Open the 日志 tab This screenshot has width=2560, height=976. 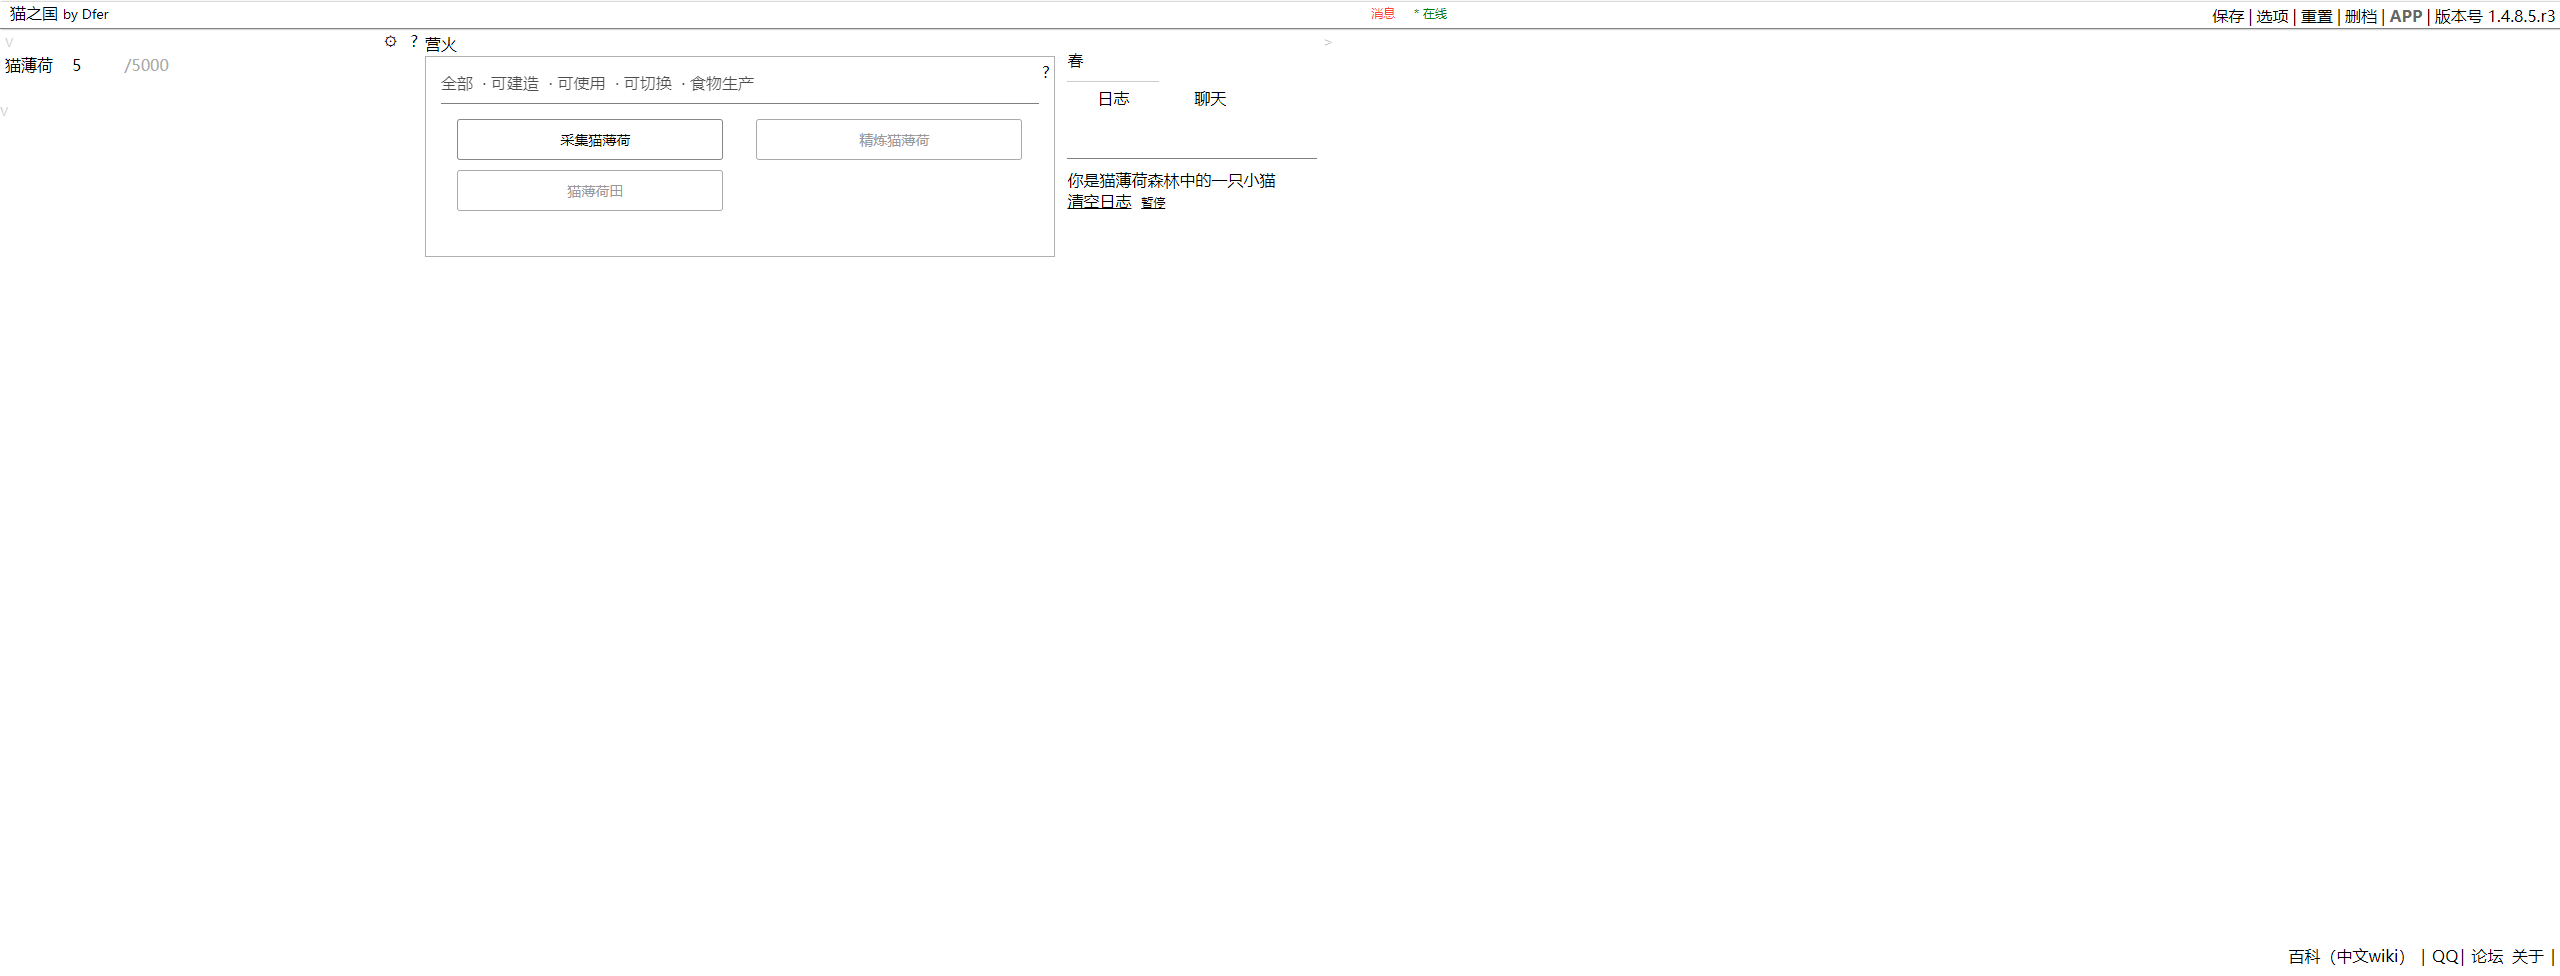[x=1113, y=99]
